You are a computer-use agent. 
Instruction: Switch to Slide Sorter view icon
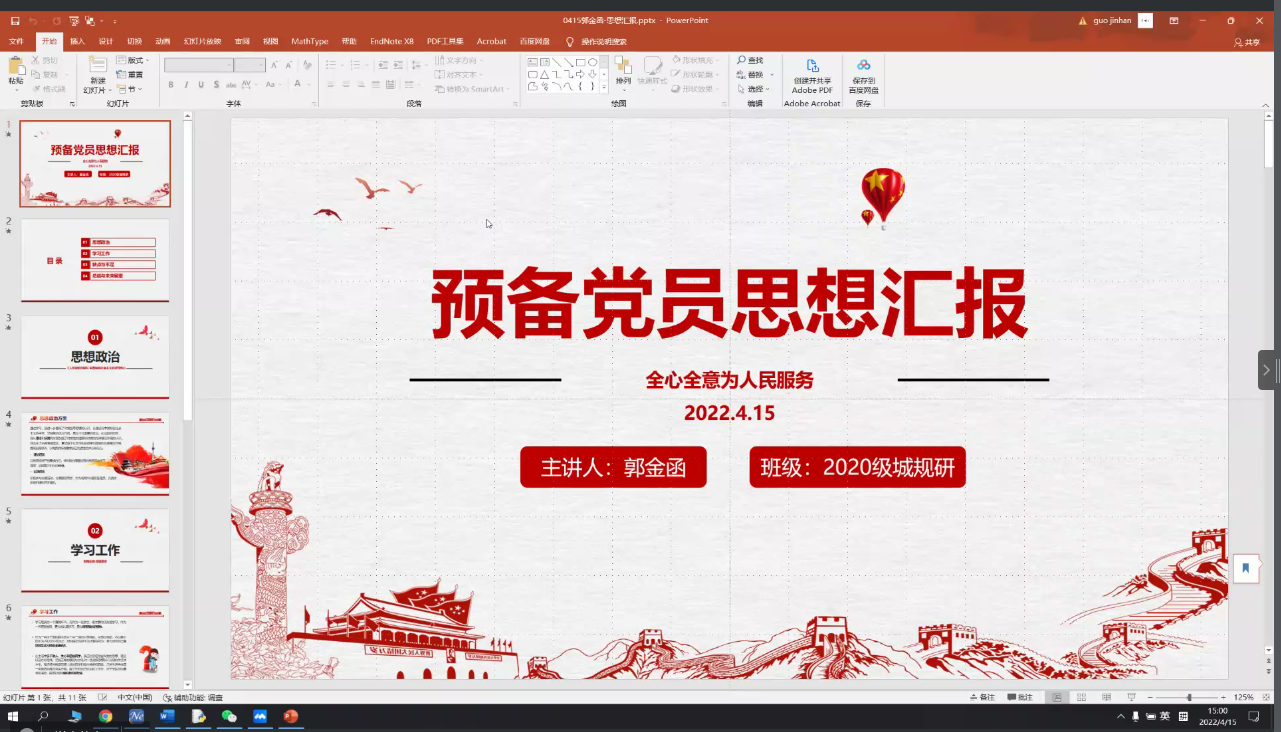click(1079, 697)
